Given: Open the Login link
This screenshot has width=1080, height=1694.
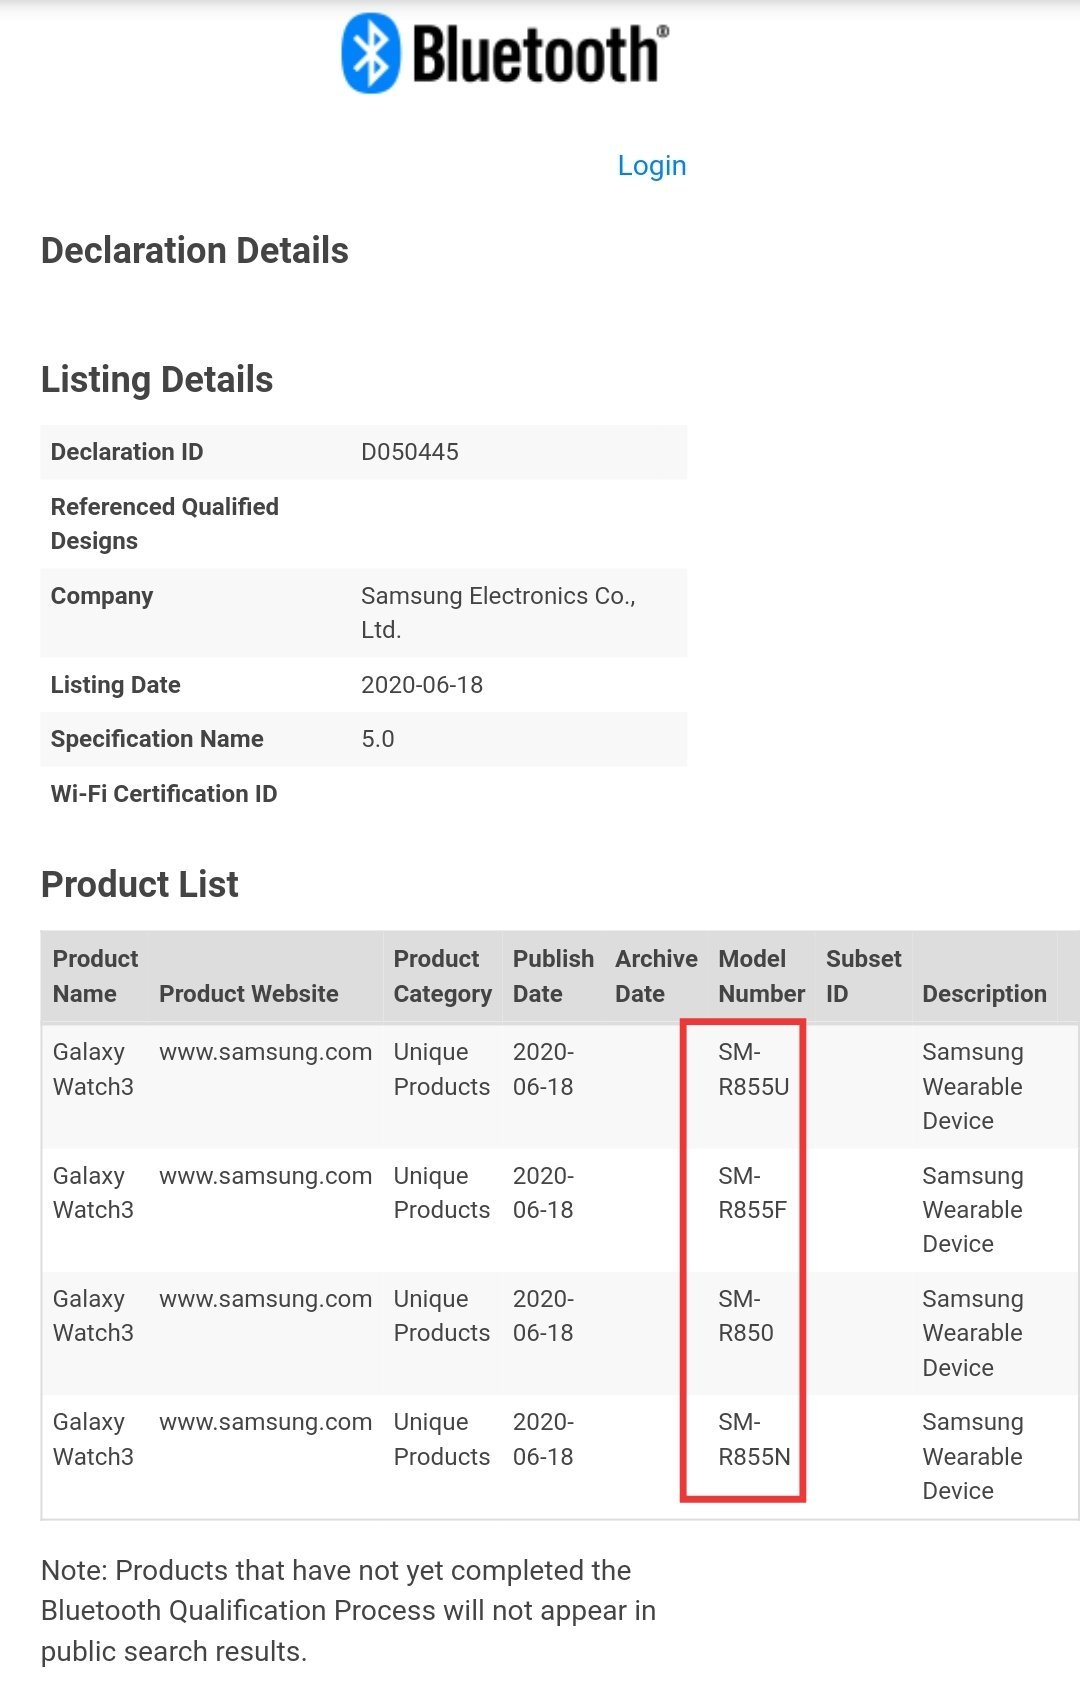Looking at the screenshot, I should 651,166.
